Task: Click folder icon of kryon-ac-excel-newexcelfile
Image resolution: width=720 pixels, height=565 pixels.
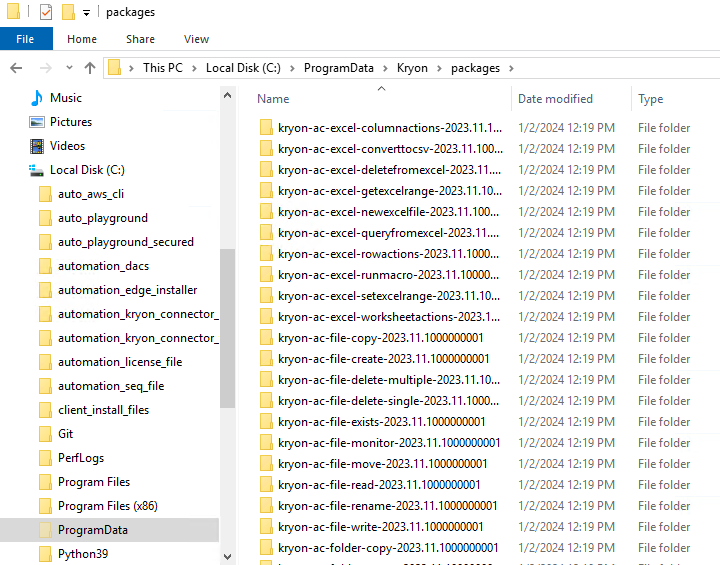Action: coord(266,212)
